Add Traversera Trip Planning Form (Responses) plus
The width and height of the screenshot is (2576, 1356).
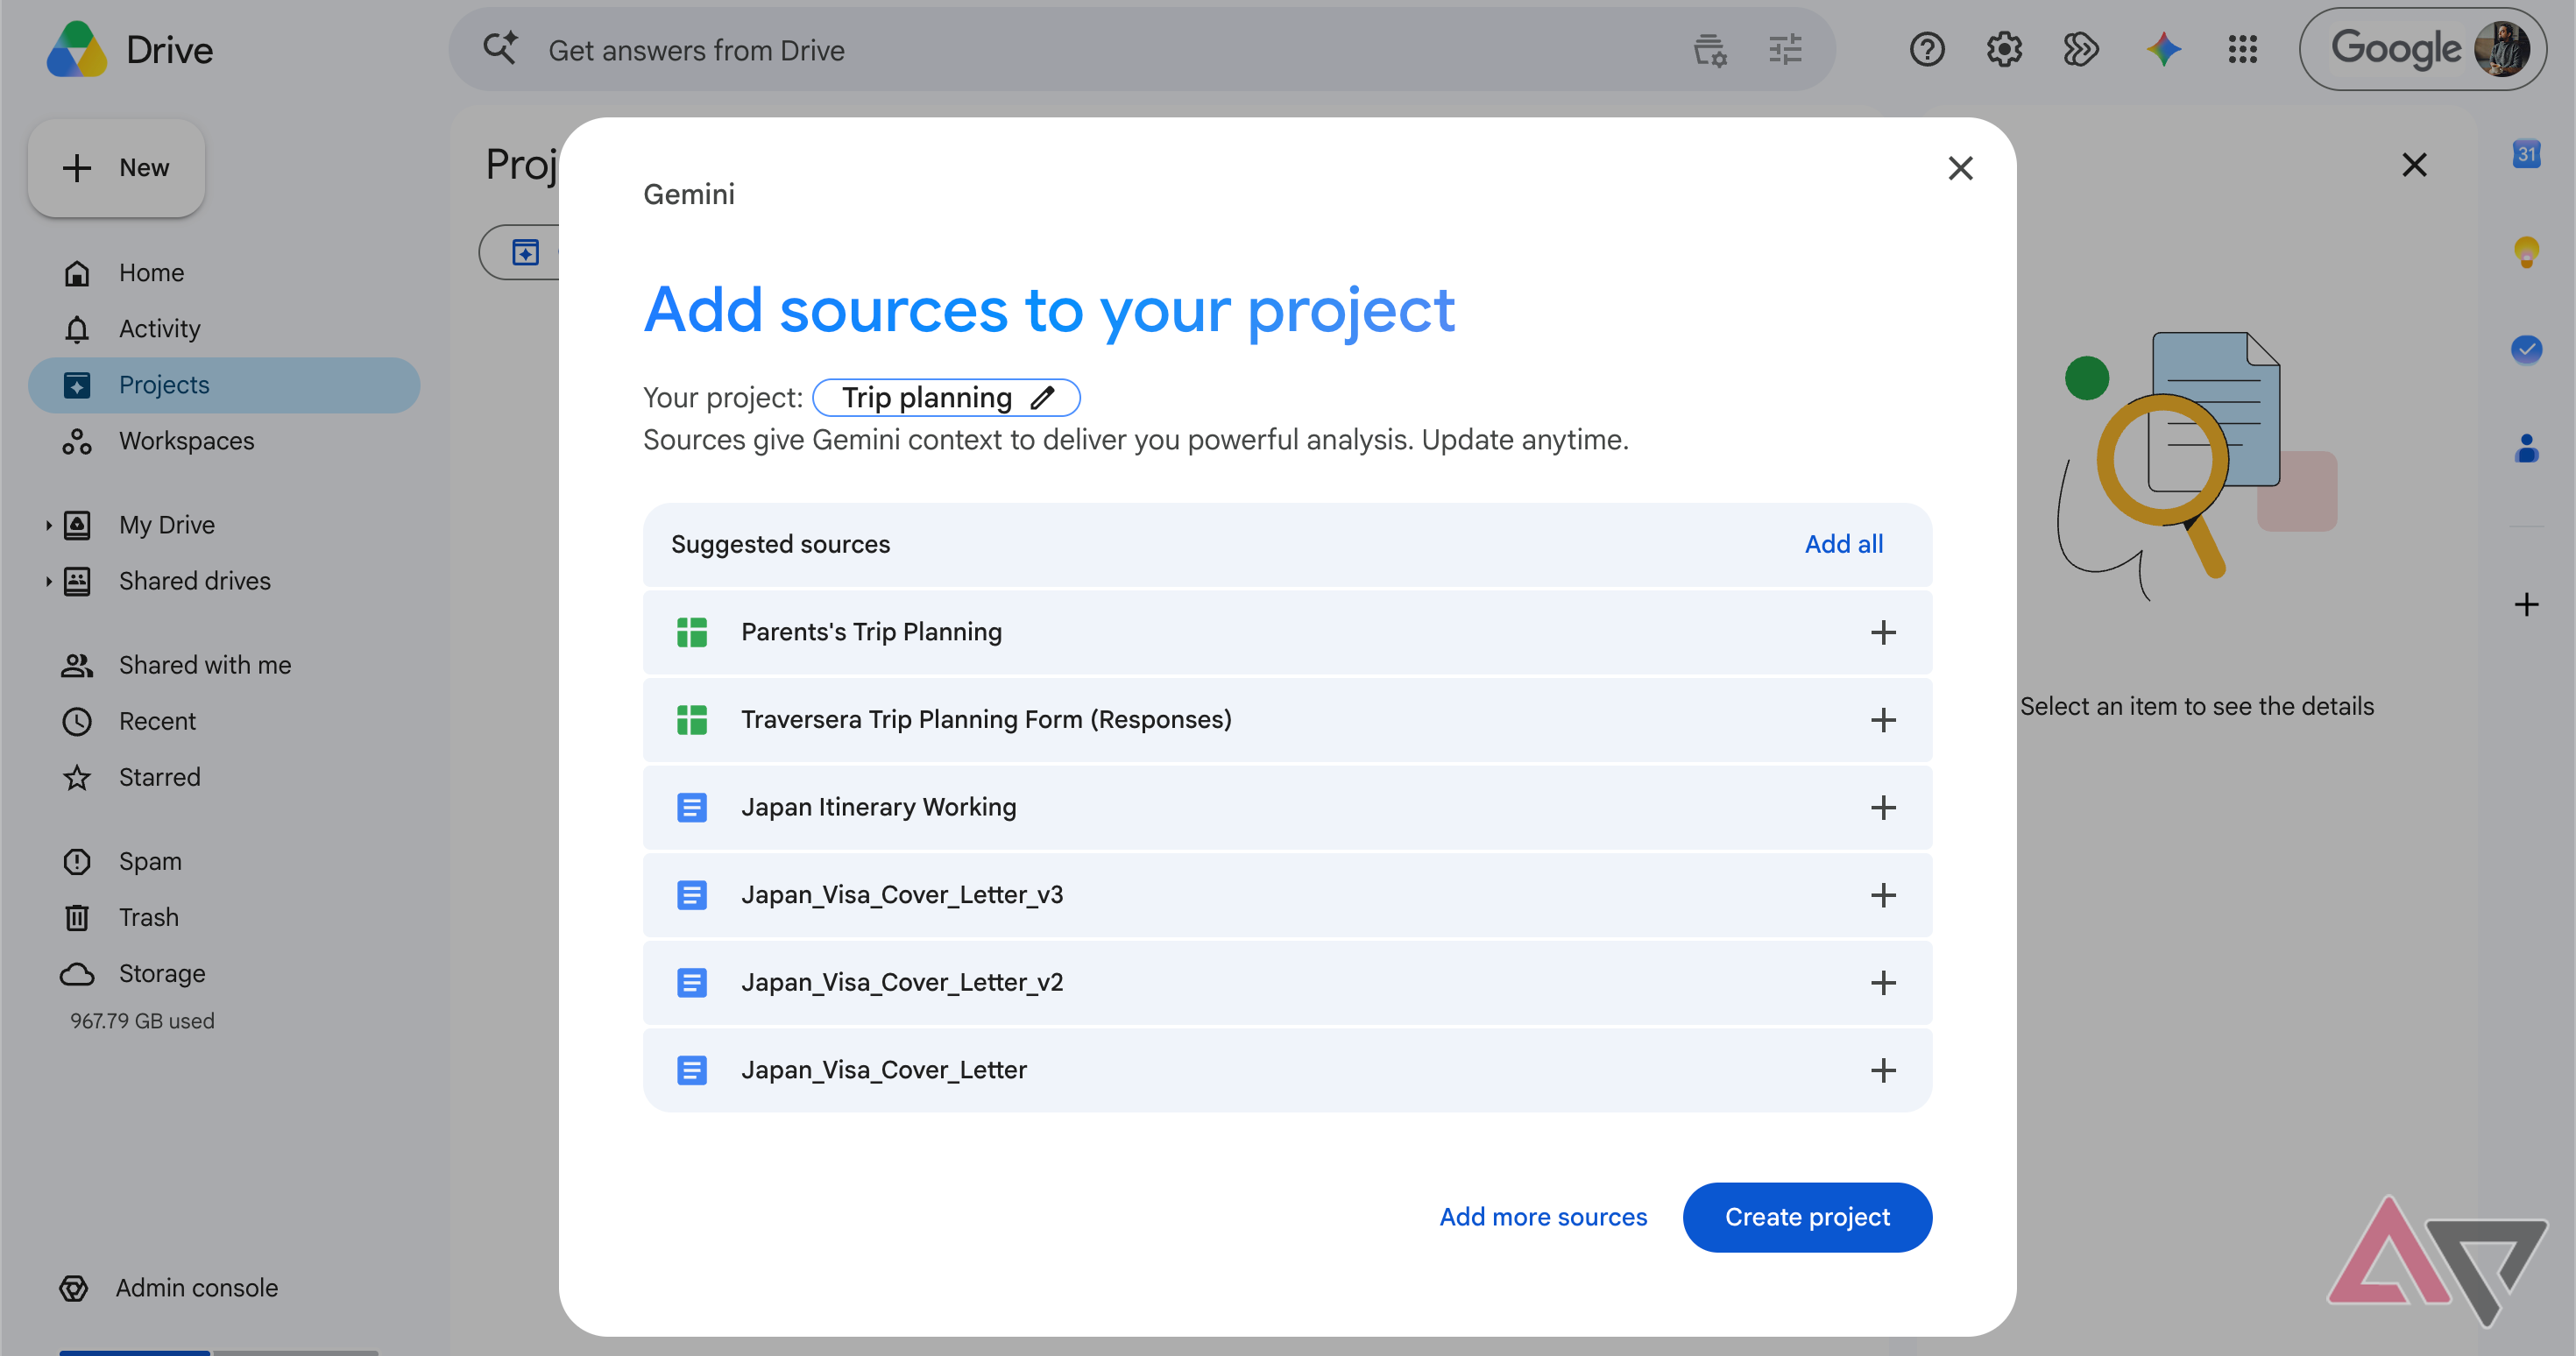click(1883, 720)
